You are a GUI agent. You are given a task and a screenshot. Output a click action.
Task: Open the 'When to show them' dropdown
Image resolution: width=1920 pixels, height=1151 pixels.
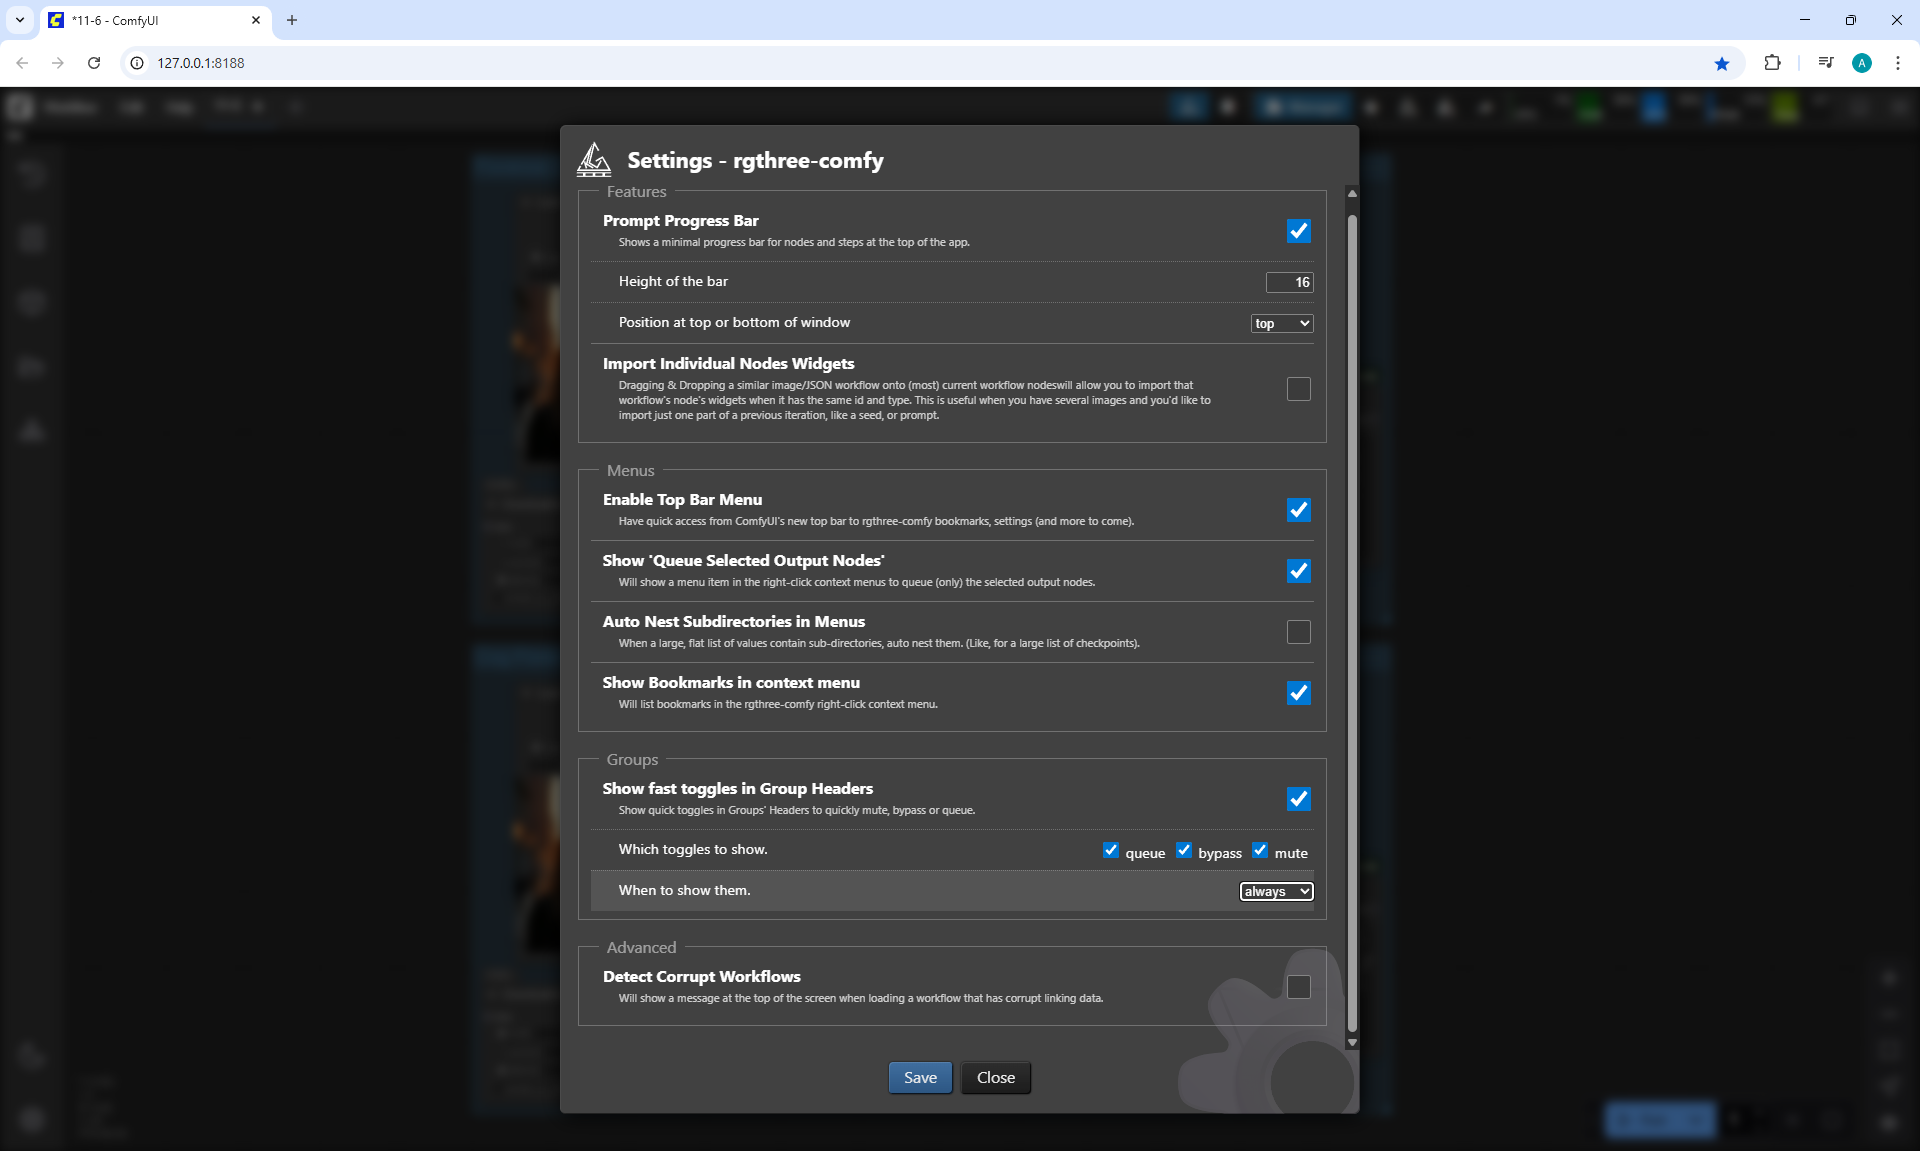coord(1276,891)
